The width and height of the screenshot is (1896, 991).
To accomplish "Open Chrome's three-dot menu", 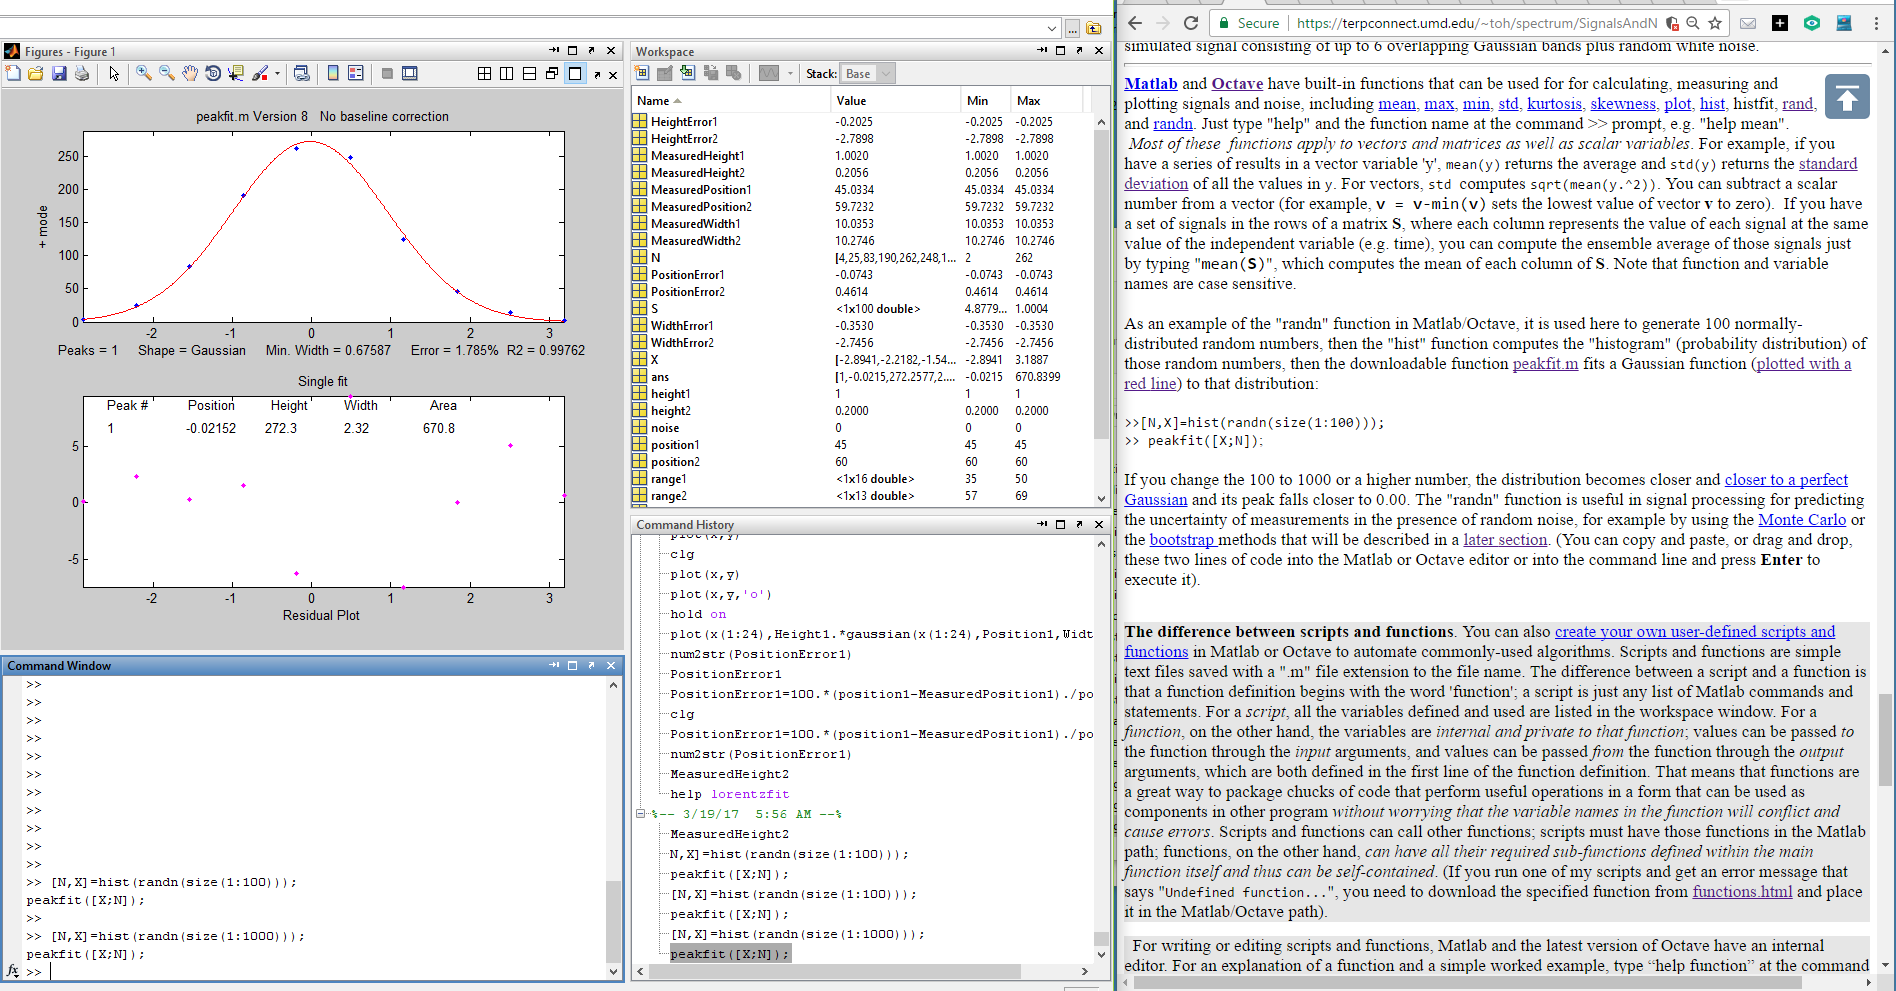I will point(1875,23).
